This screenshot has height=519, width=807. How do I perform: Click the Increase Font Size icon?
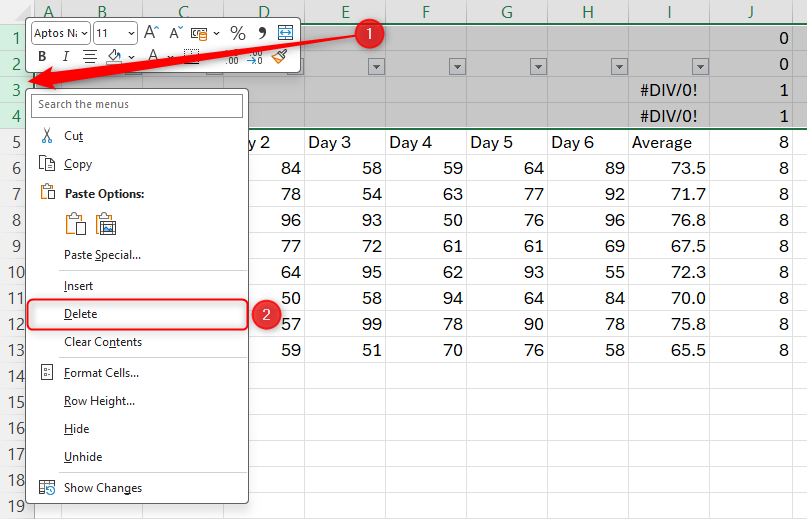[x=151, y=33]
